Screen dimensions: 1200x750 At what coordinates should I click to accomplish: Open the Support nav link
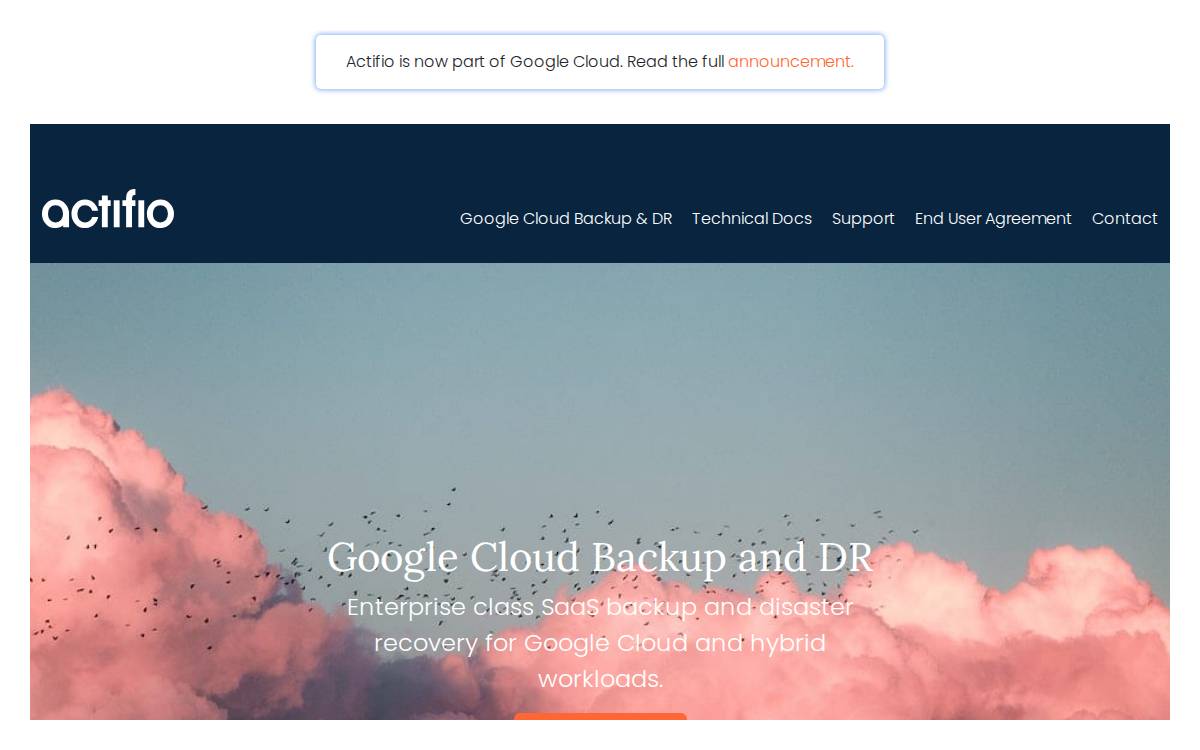click(863, 218)
